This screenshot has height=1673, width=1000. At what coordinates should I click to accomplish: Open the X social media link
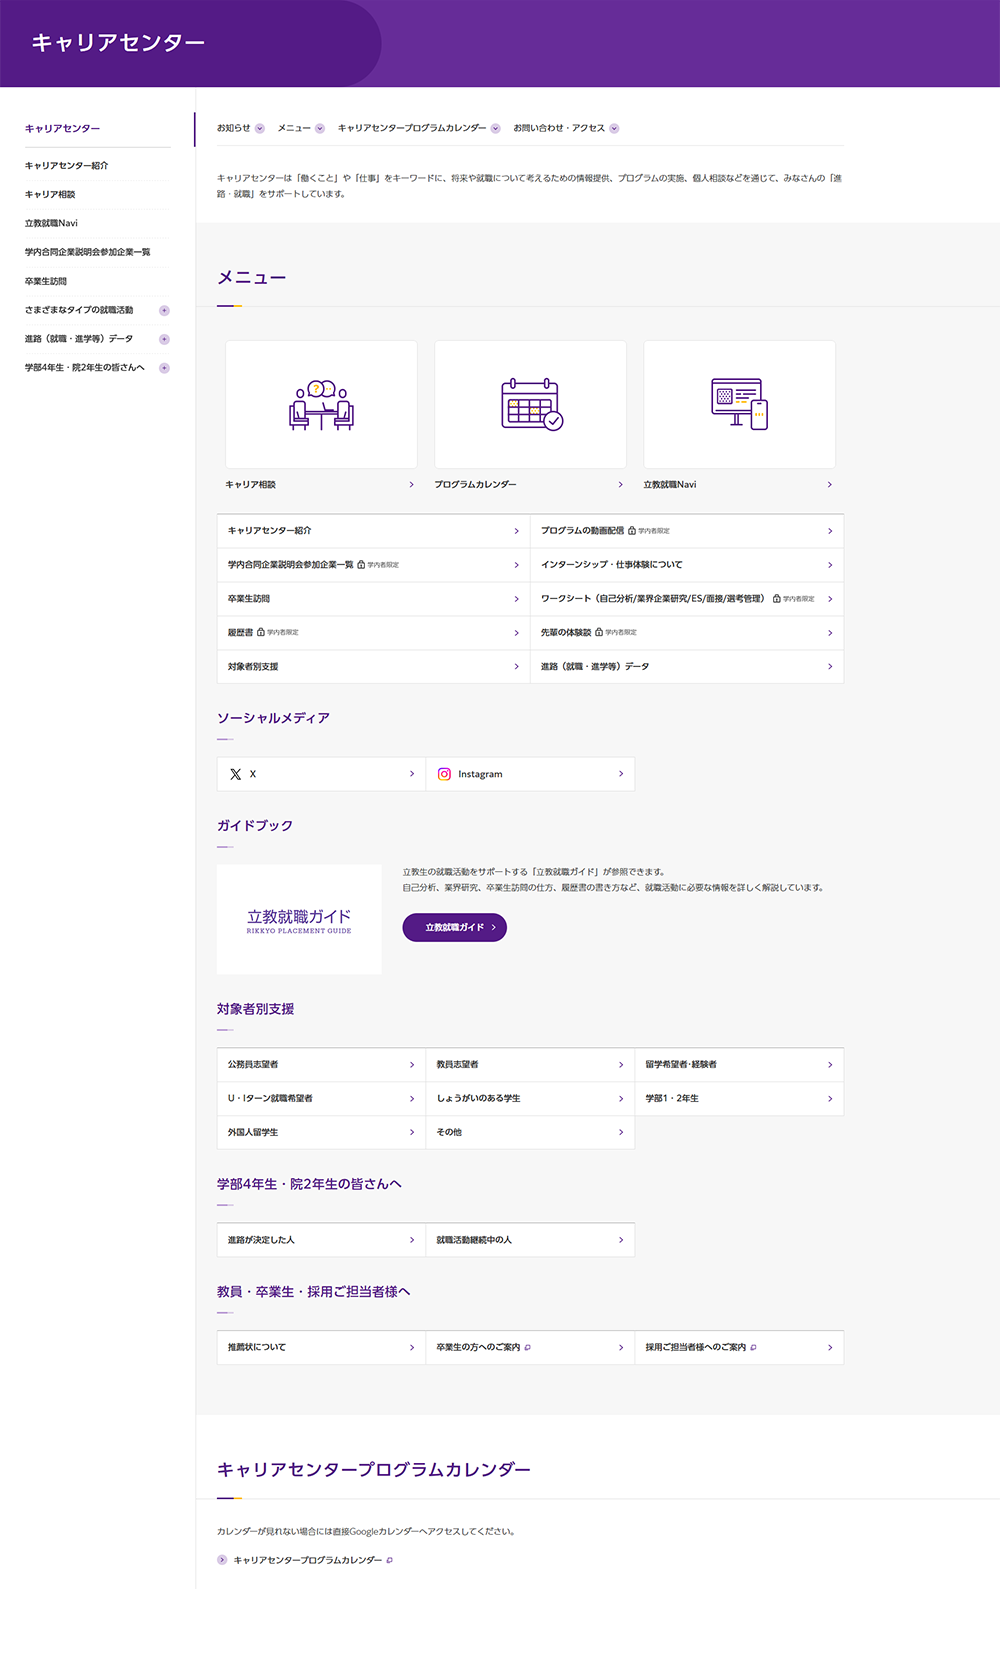(x=321, y=774)
